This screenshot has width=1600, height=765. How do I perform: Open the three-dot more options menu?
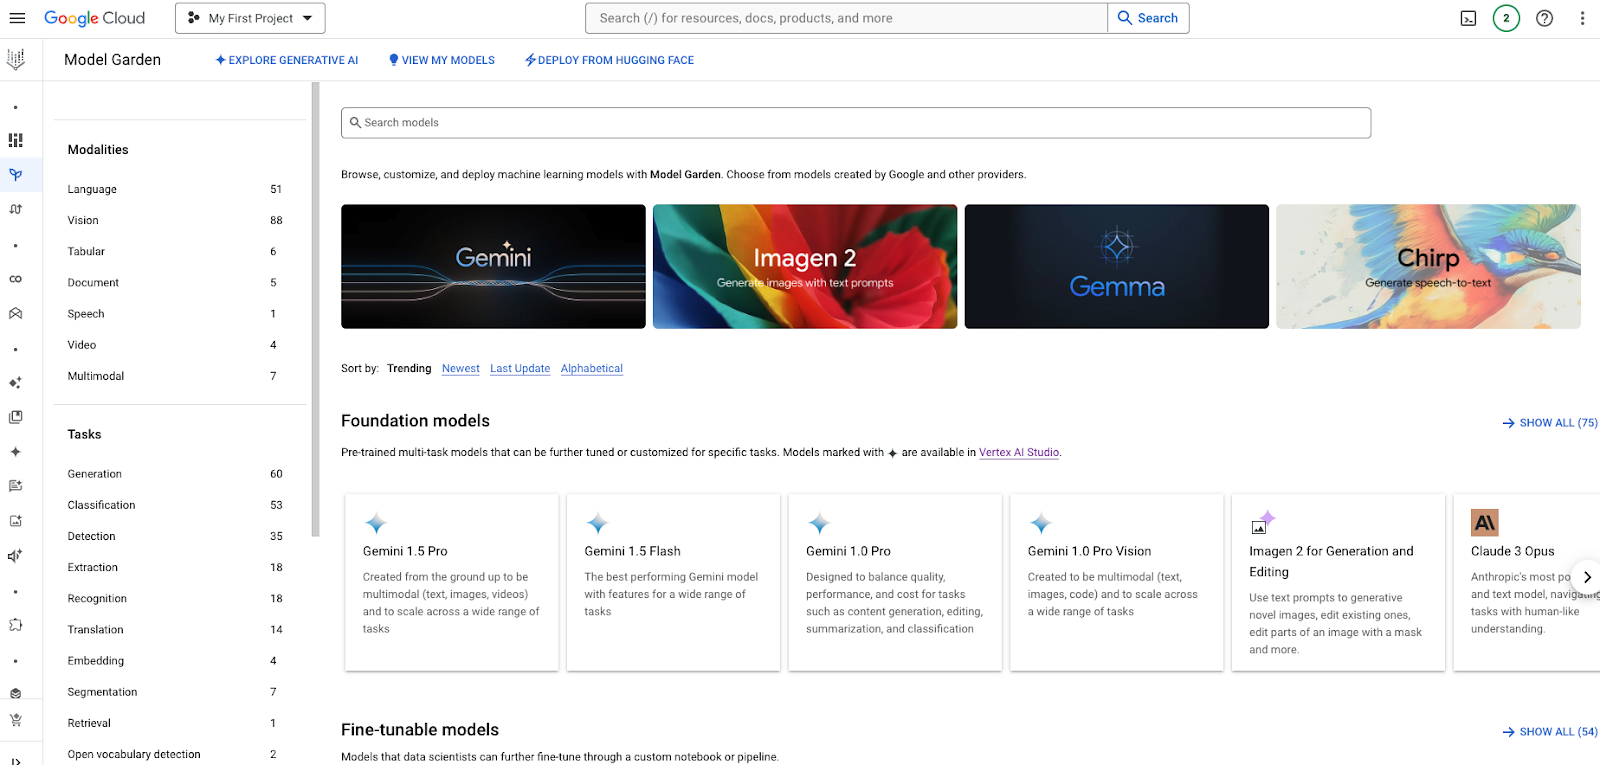pyautogui.click(x=1582, y=18)
